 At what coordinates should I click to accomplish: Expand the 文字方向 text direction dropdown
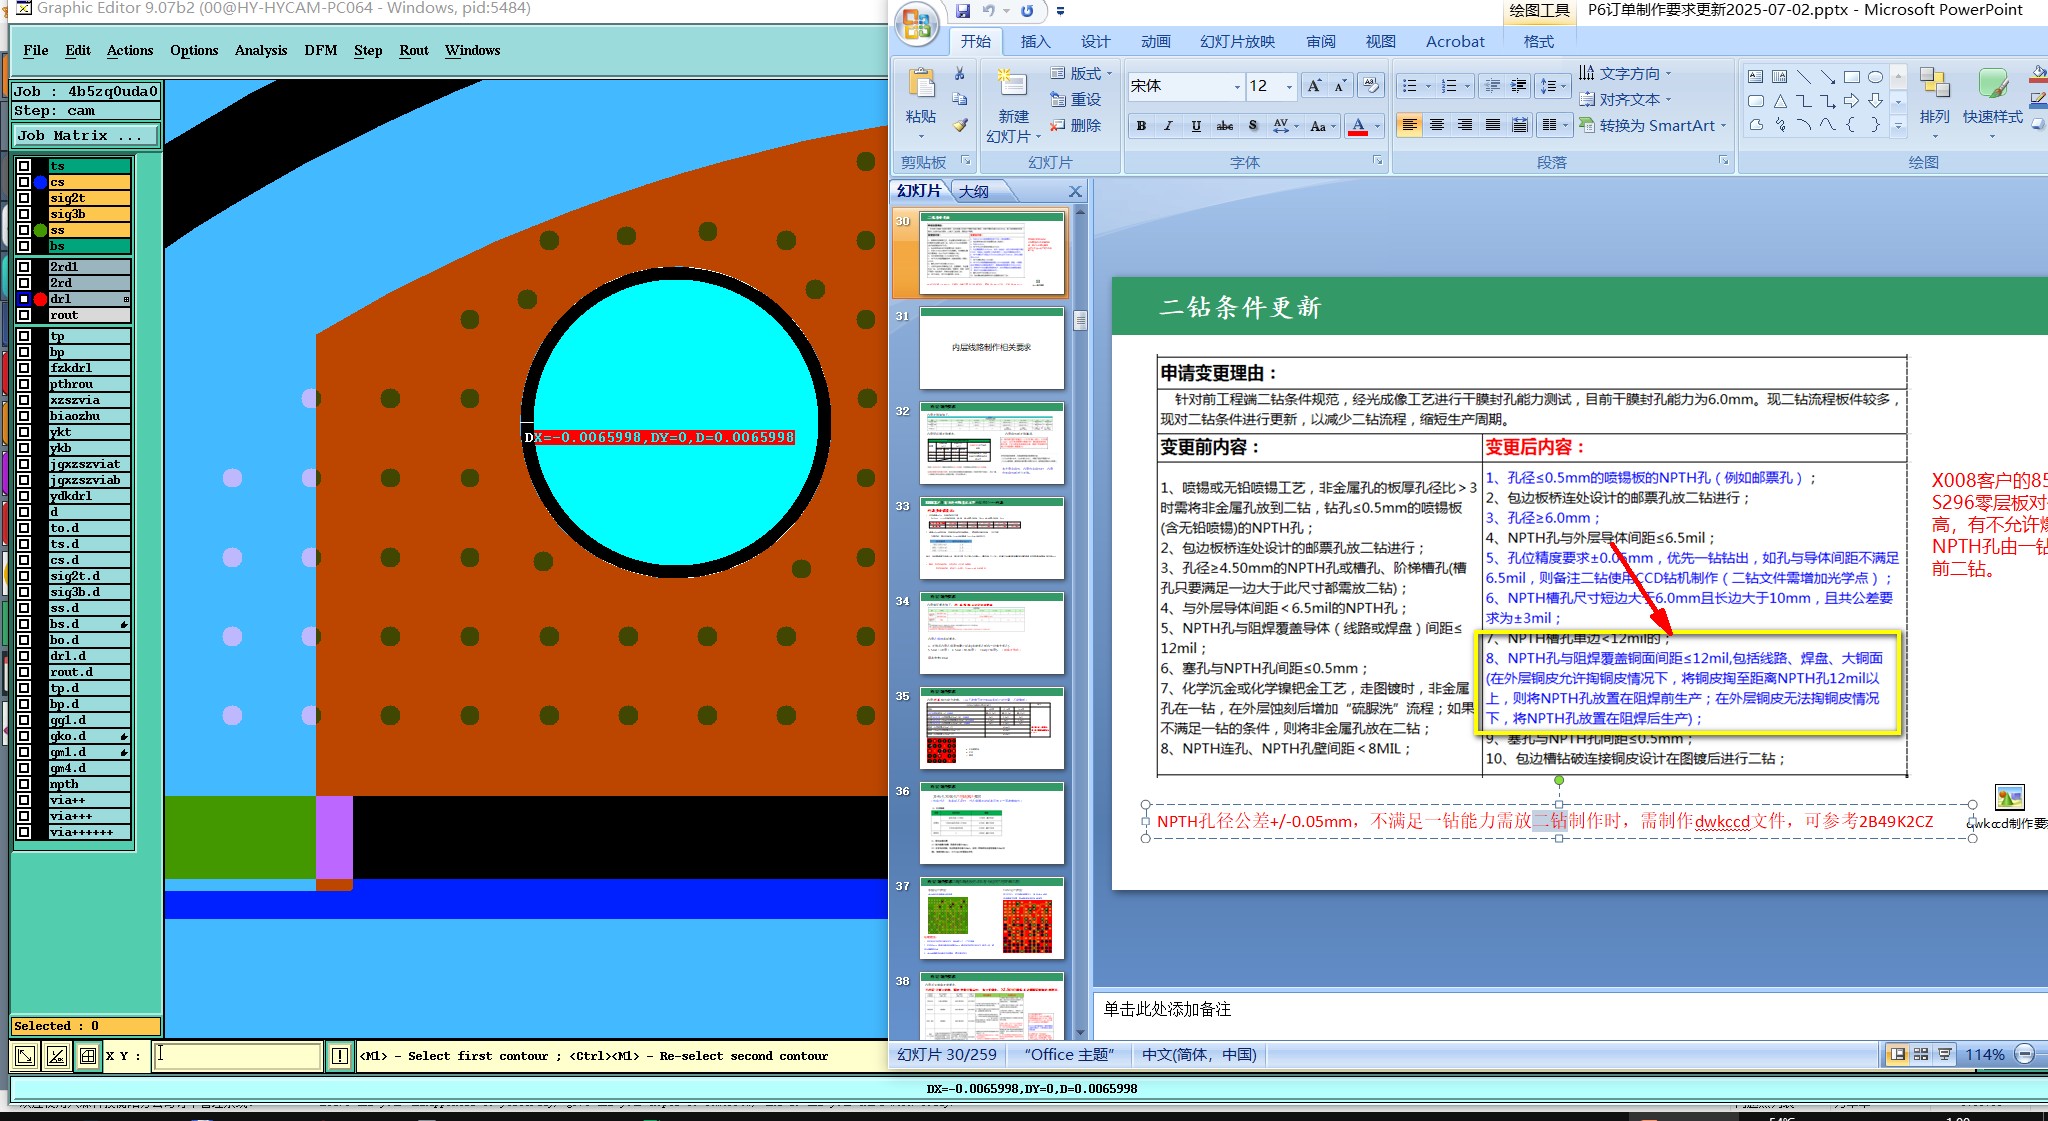(x=1630, y=74)
